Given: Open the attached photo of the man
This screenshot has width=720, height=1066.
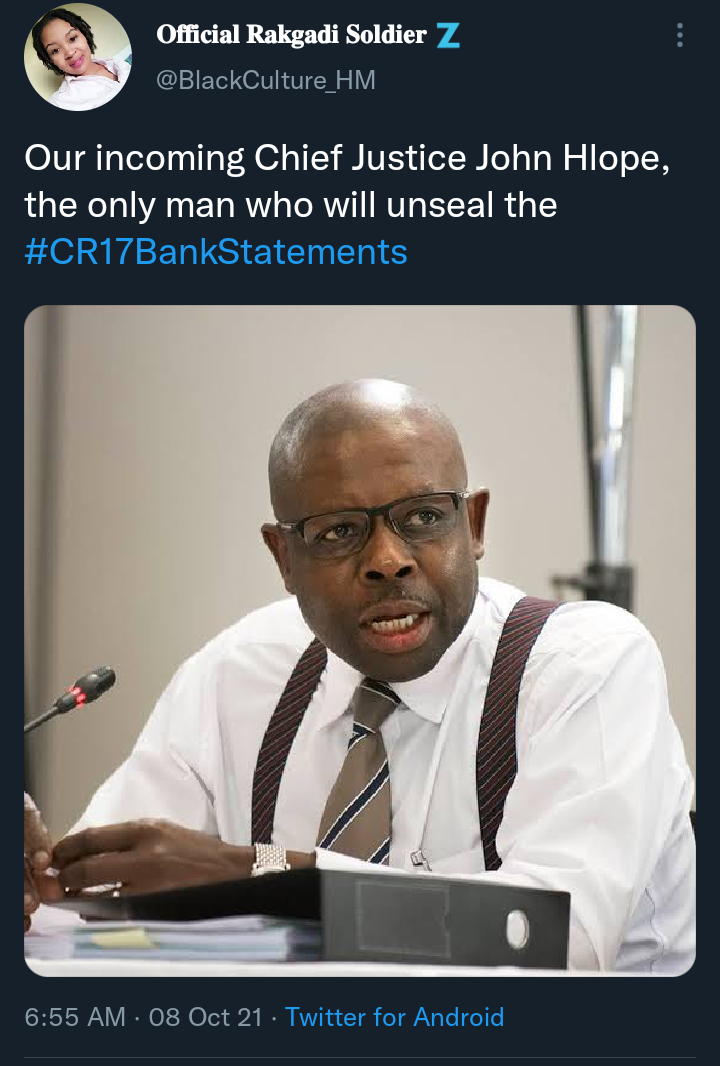Looking at the screenshot, I should click(360, 640).
